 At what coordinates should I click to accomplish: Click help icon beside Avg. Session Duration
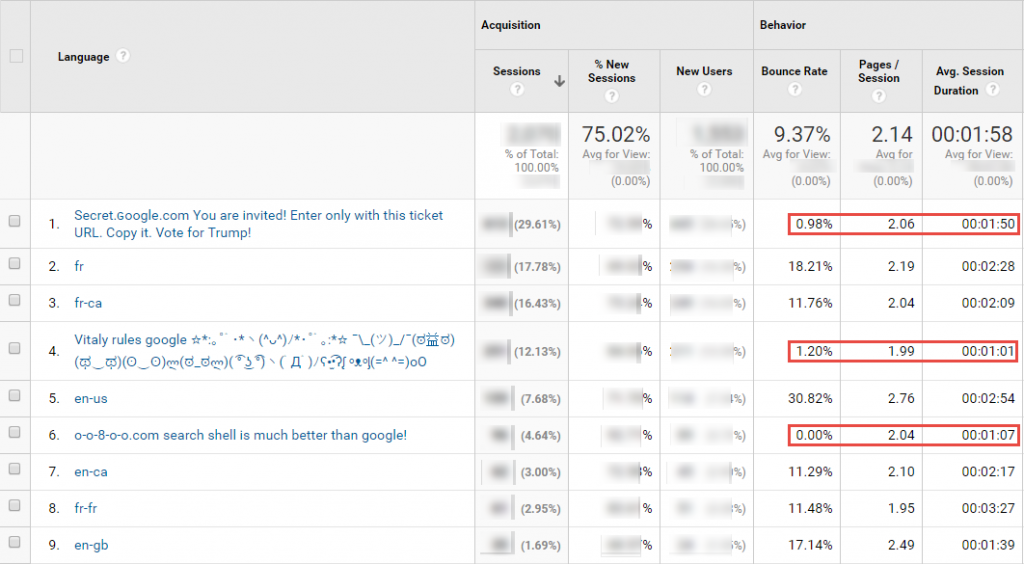tap(993, 90)
